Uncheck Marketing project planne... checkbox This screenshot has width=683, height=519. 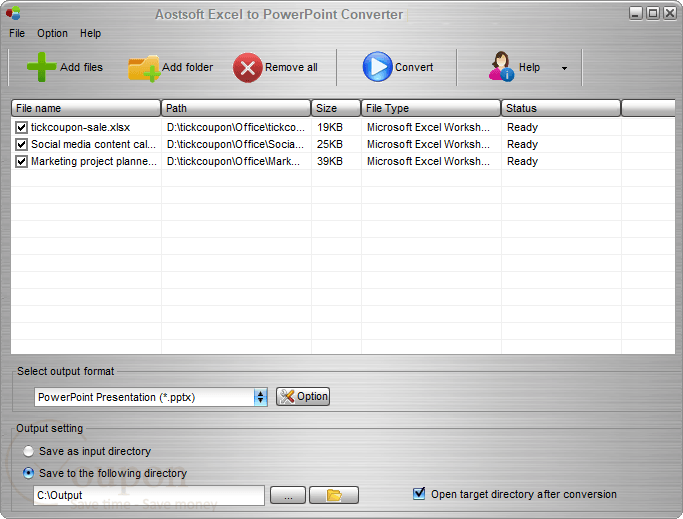(x=21, y=161)
